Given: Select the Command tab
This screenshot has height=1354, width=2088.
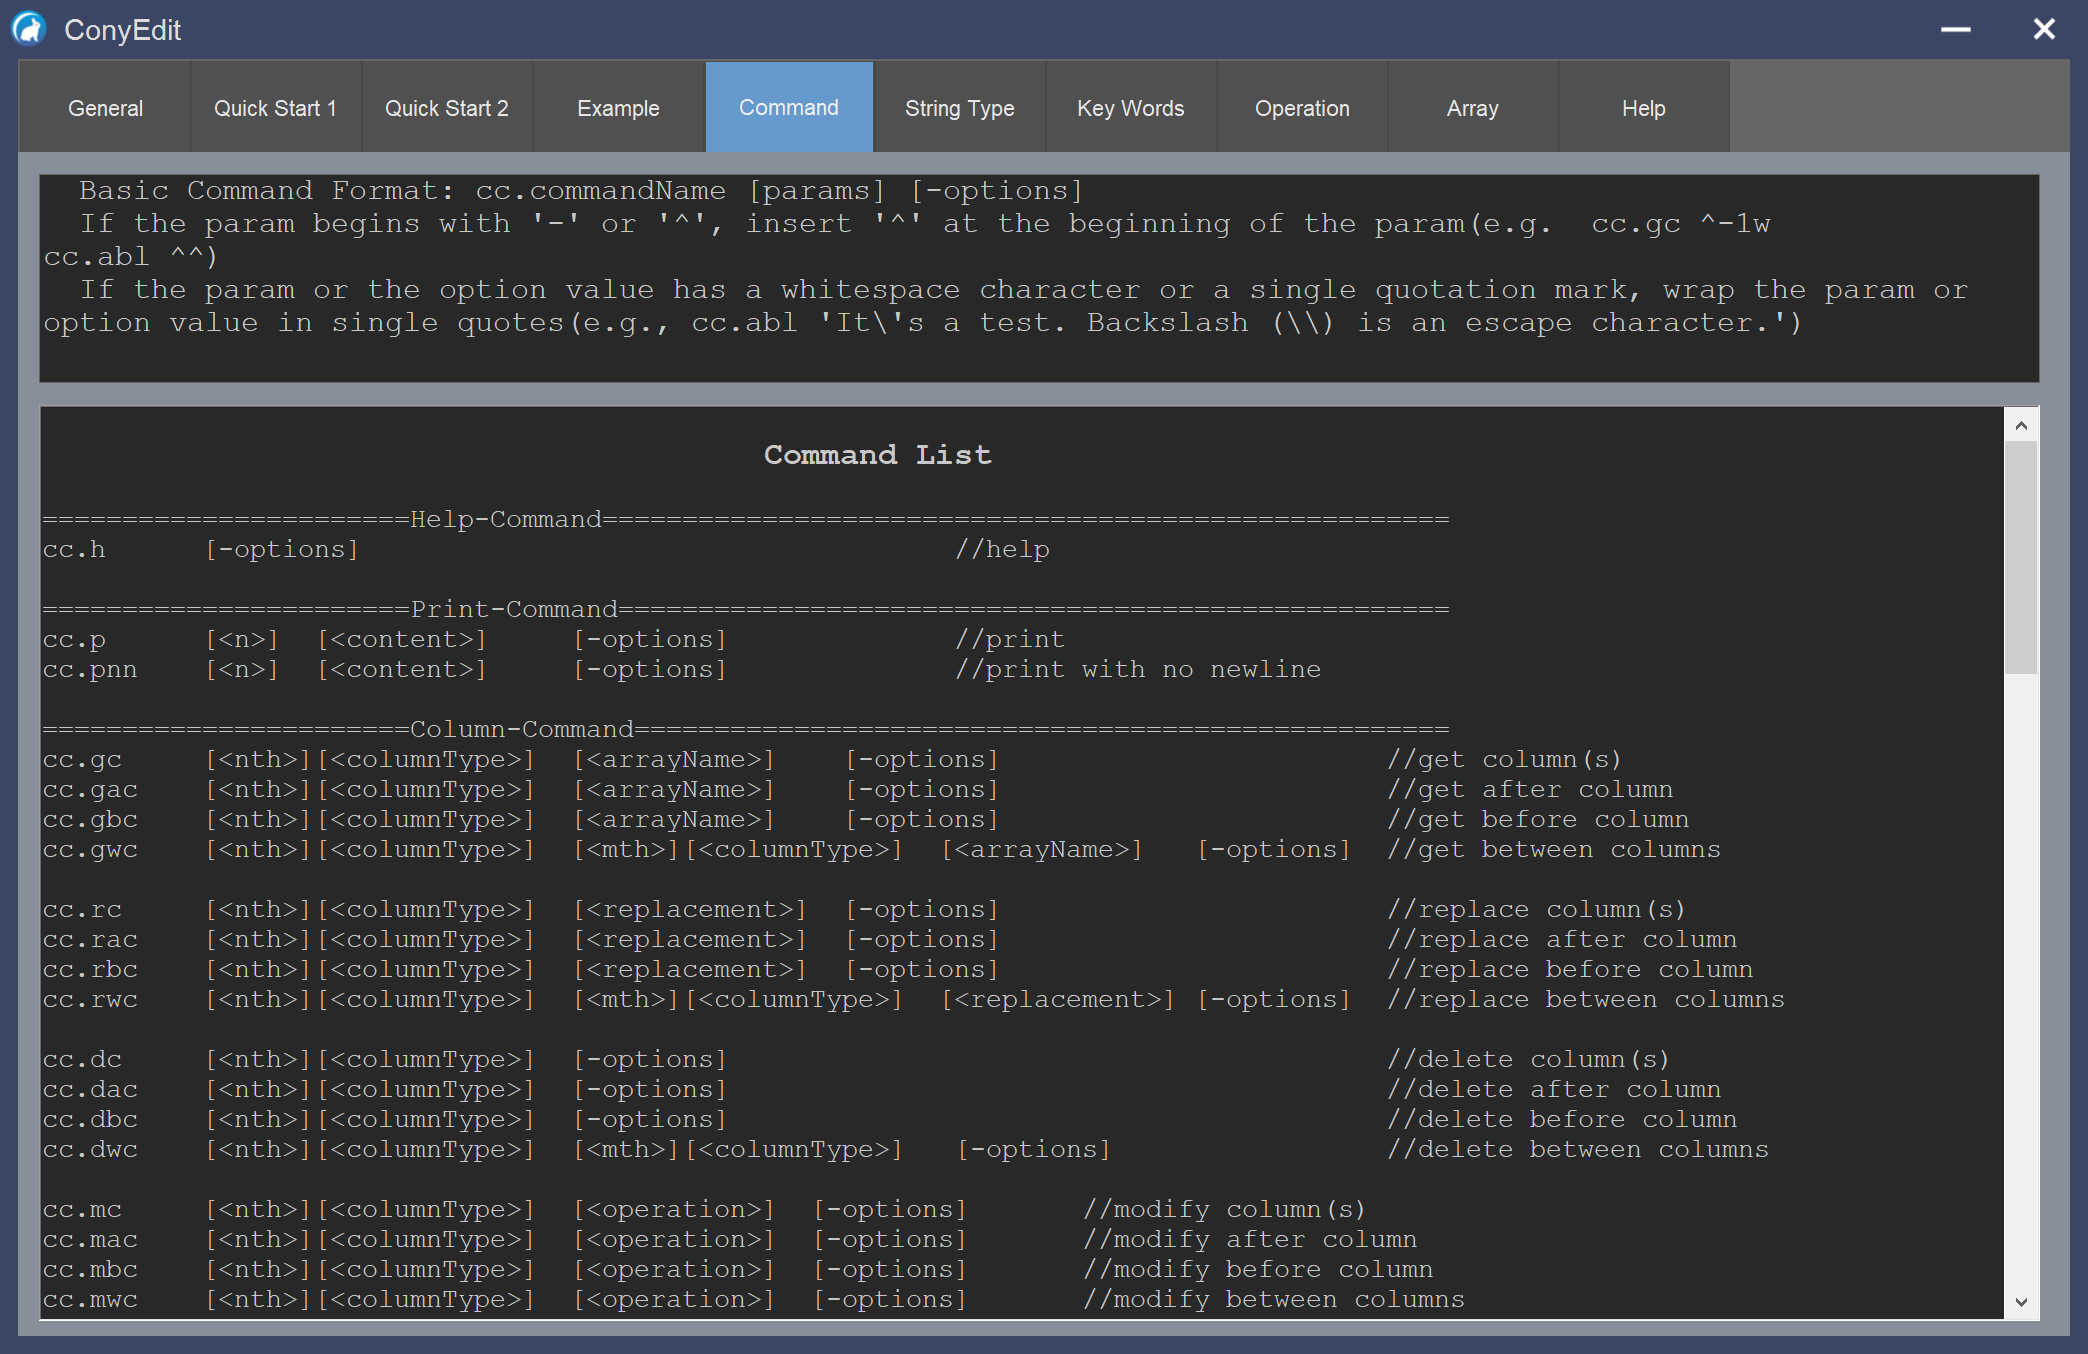Looking at the screenshot, I should 788,108.
